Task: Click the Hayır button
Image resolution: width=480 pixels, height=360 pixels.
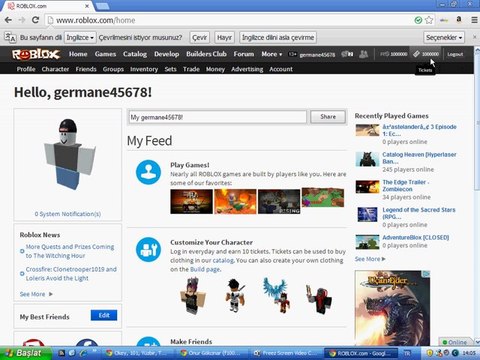Action: coord(224,37)
